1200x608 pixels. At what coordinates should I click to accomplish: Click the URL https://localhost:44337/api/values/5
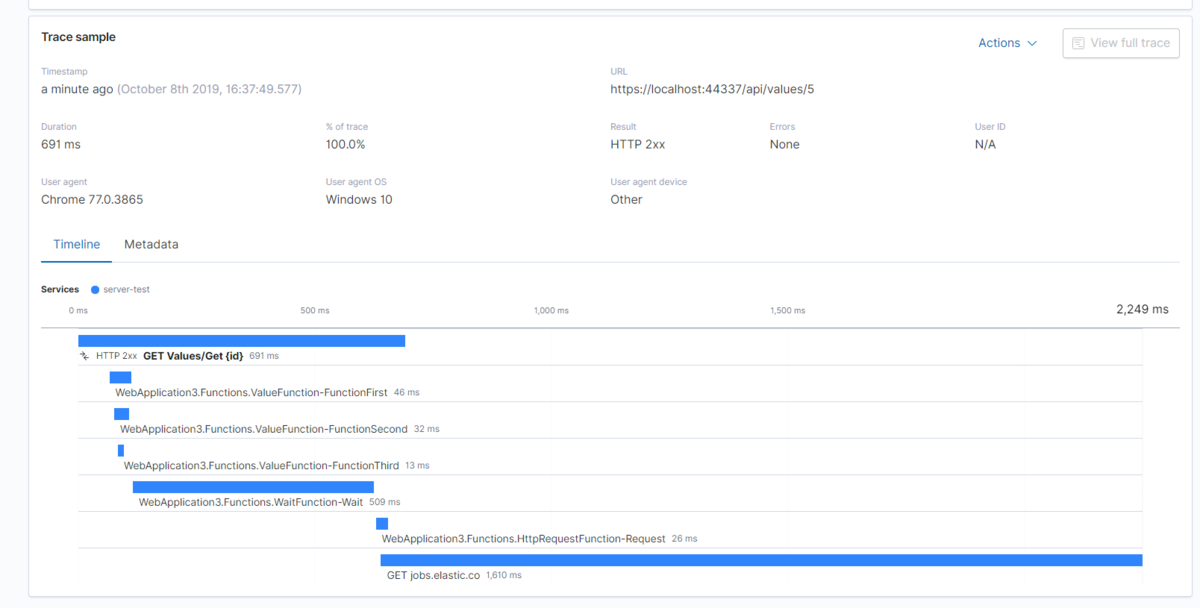pyautogui.click(x=712, y=89)
